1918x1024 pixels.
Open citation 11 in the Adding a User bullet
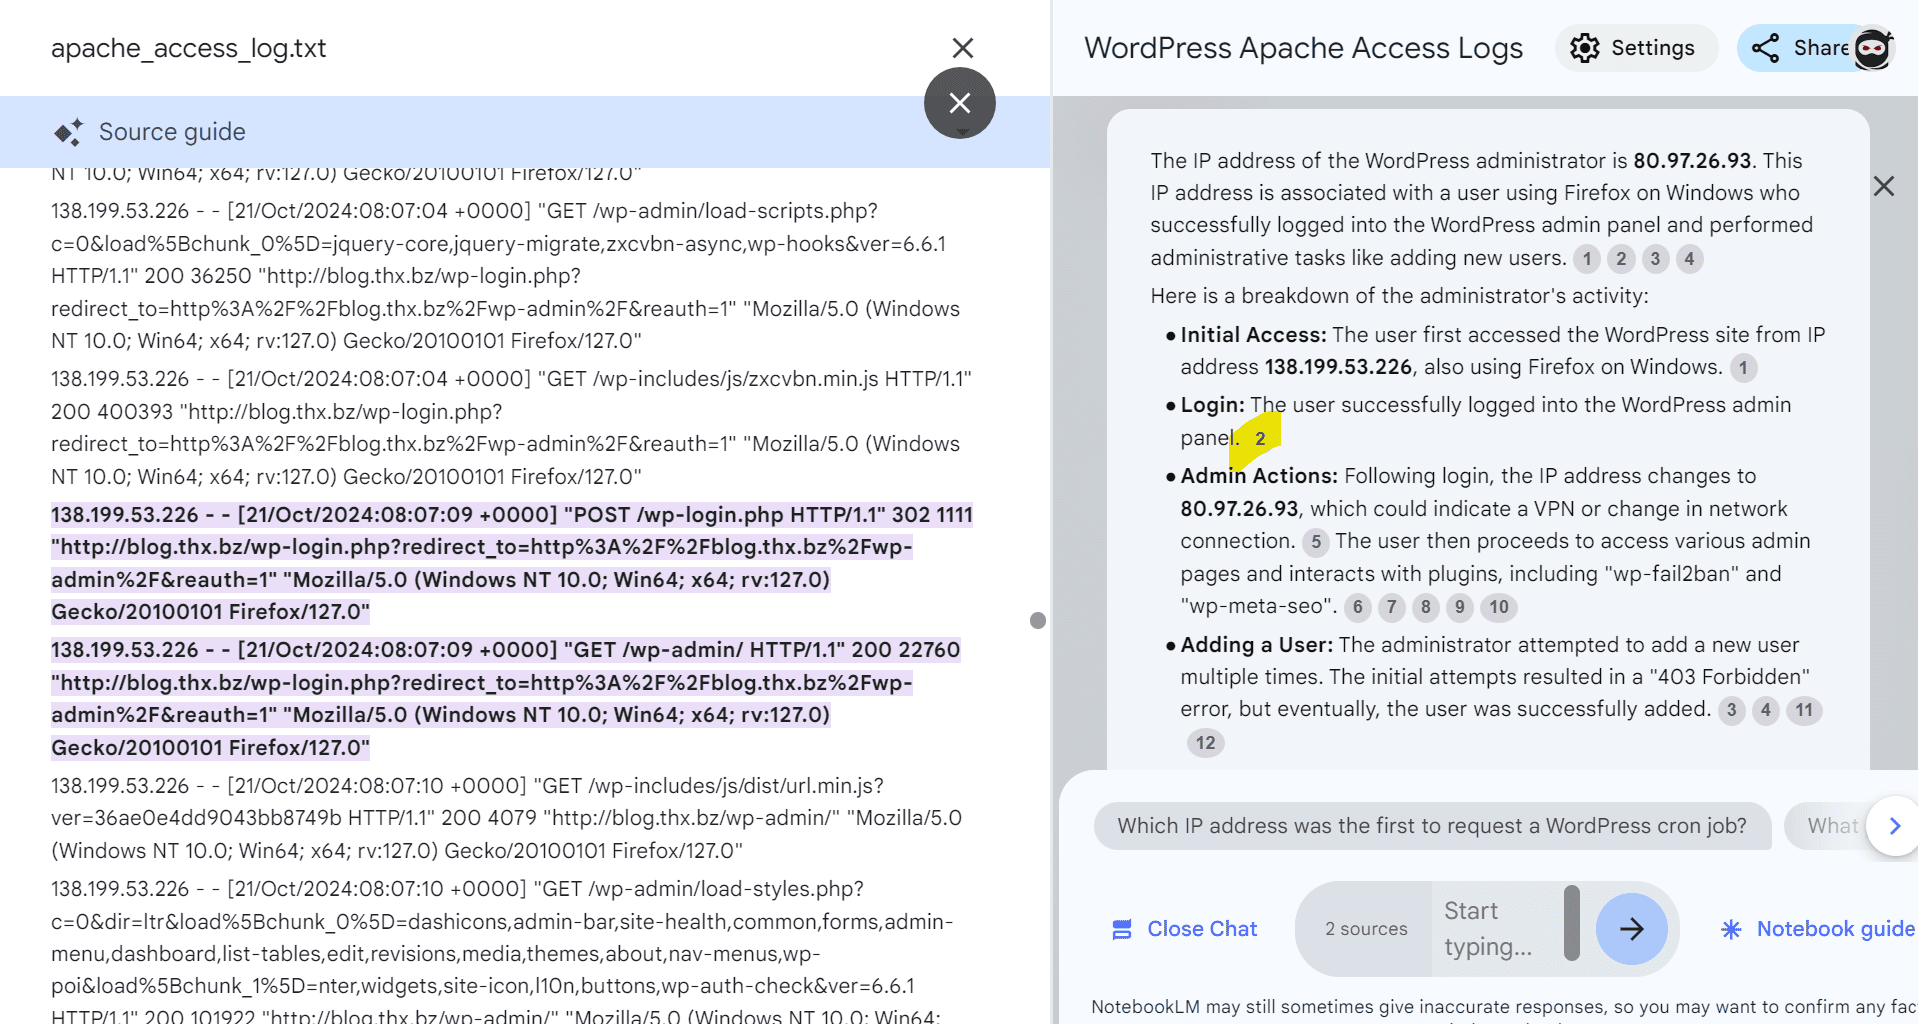pos(1804,710)
